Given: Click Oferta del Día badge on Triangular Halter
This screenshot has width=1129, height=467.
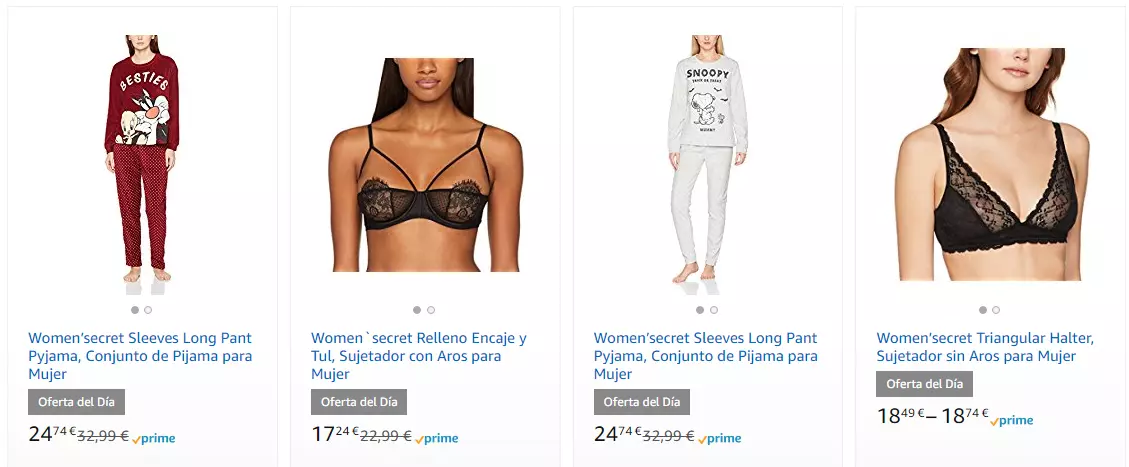Looking at the screenshot, I should 925,384.
